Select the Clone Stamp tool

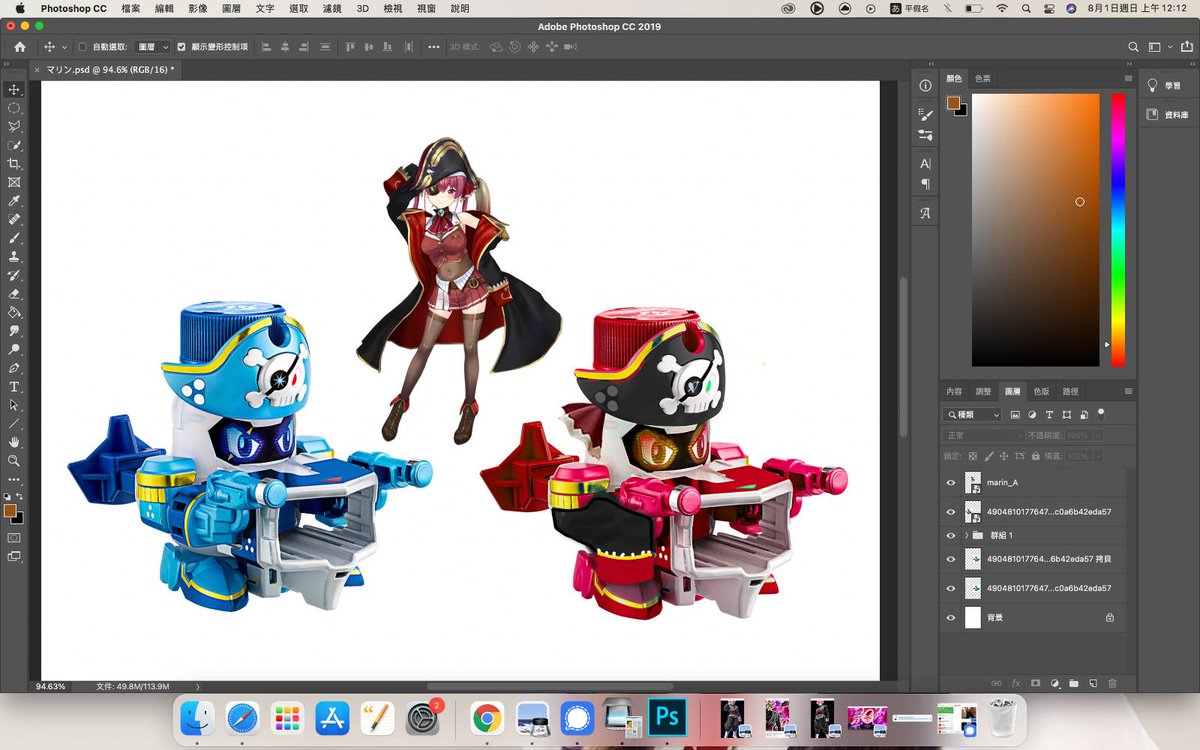click(14, 256)
